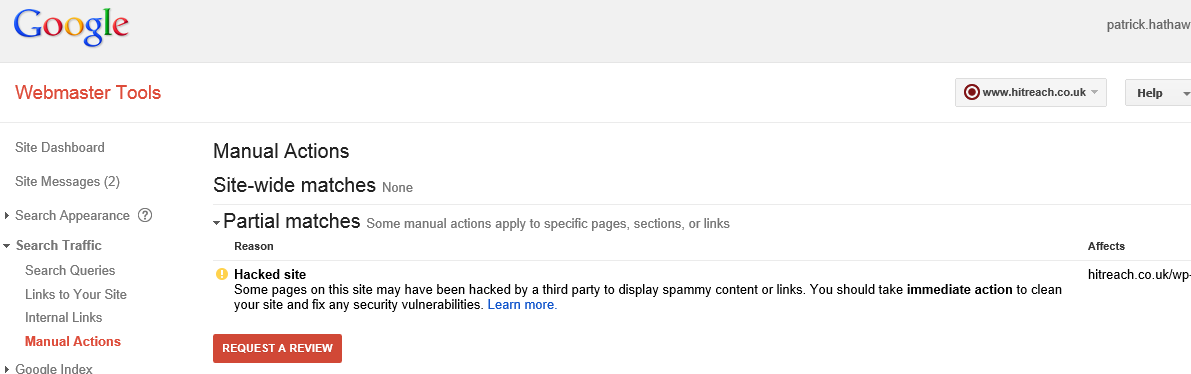The width and height of the screenshot is (1191, 374).
Task: Open the Help dropdown menu
Action: pos(1158,93)
